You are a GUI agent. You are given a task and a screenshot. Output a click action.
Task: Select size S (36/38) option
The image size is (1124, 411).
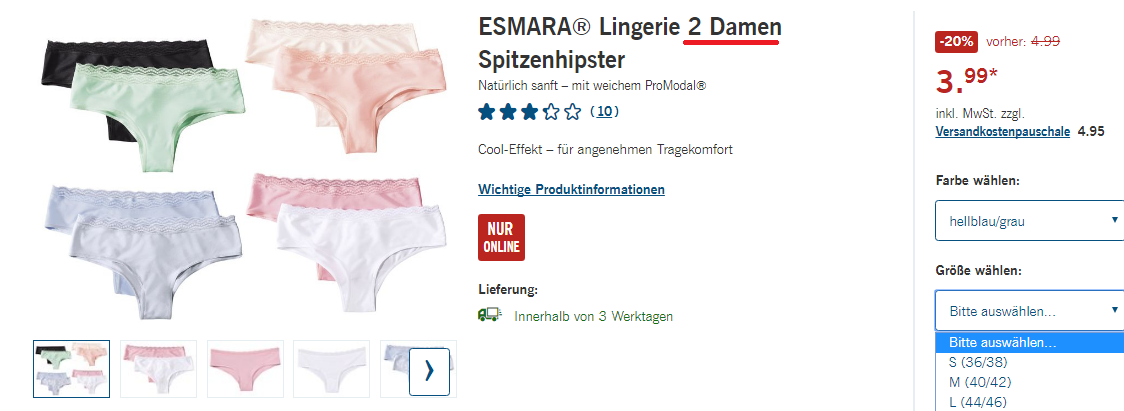(1030, 362)
